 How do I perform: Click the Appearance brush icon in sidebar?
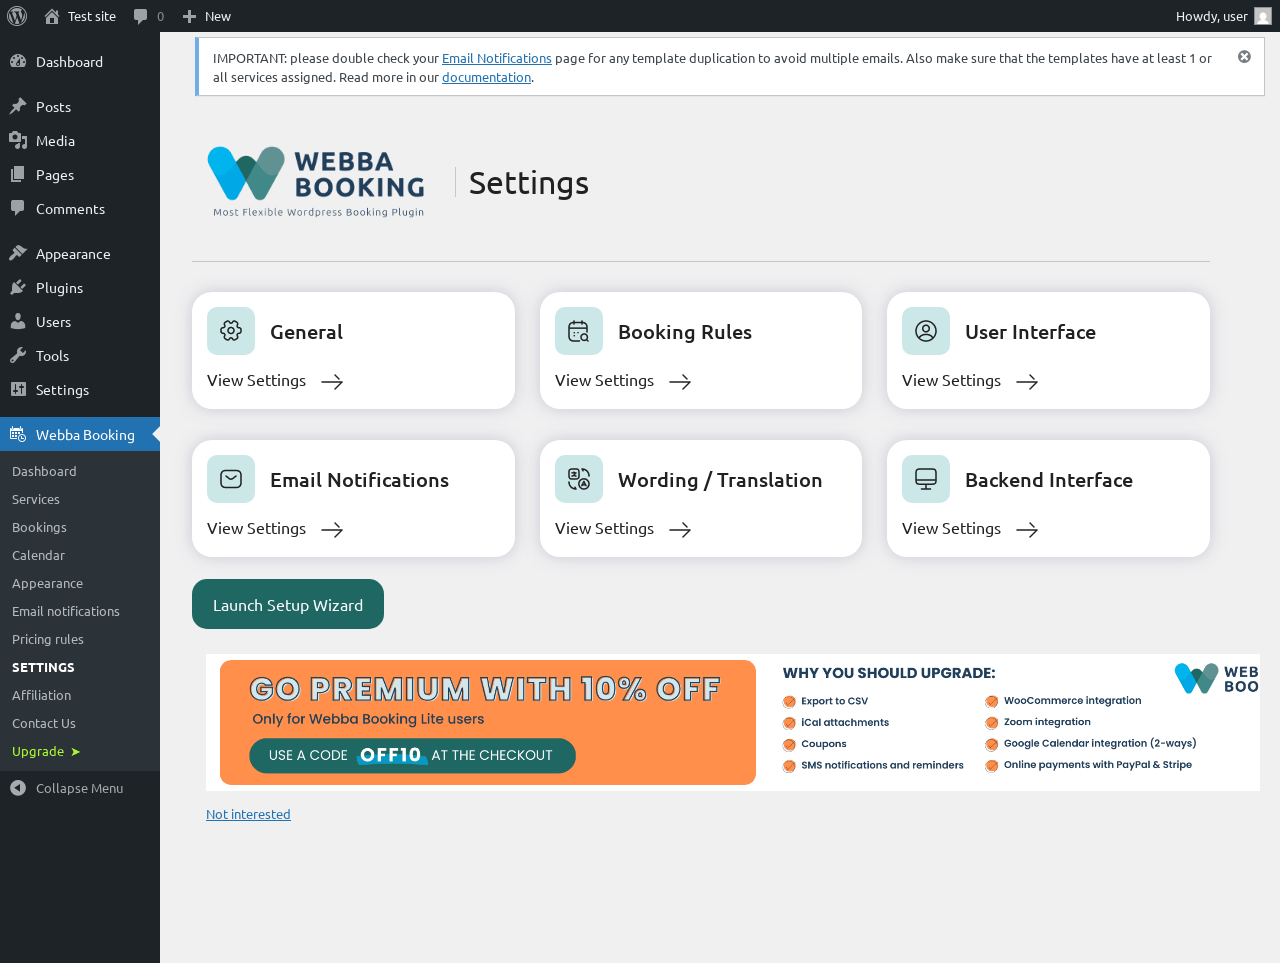tap(18, 253)
